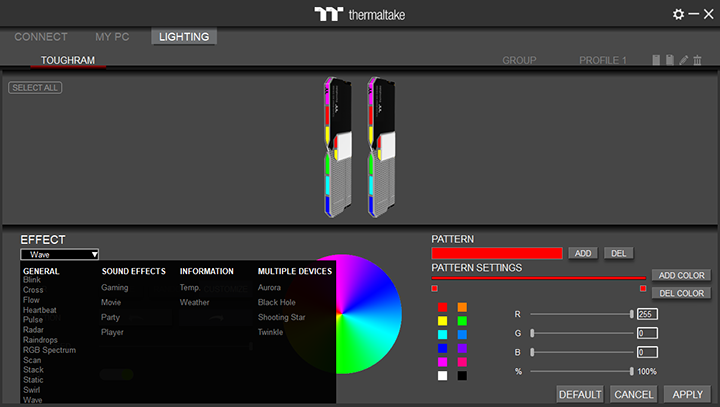Delete profile using the trash icon
The height and width of the screenshot is (407, 720).
[698, 60]
